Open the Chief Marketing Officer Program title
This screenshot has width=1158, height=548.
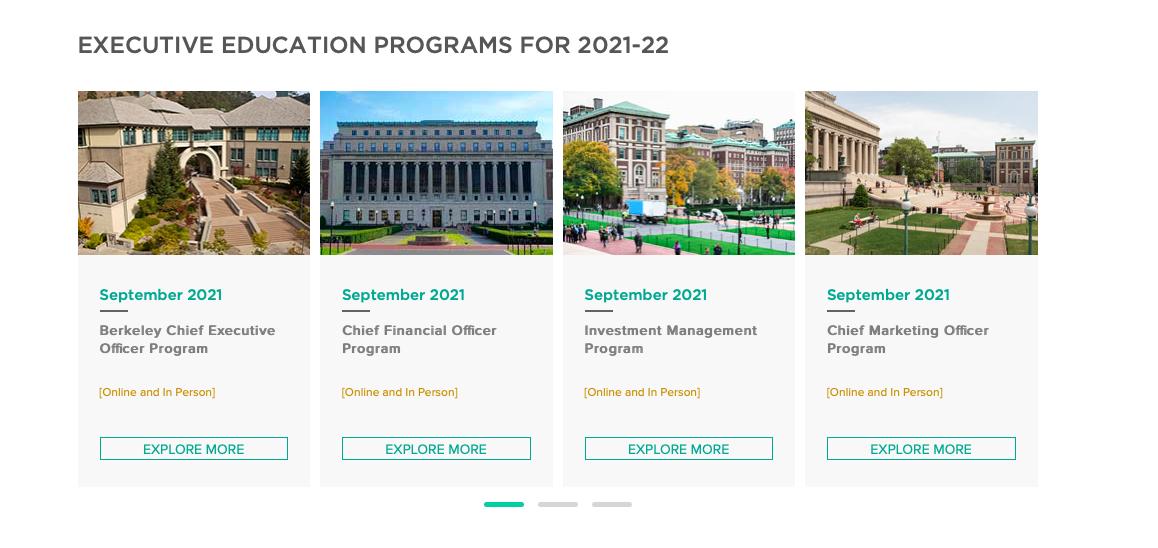(908, 340)
